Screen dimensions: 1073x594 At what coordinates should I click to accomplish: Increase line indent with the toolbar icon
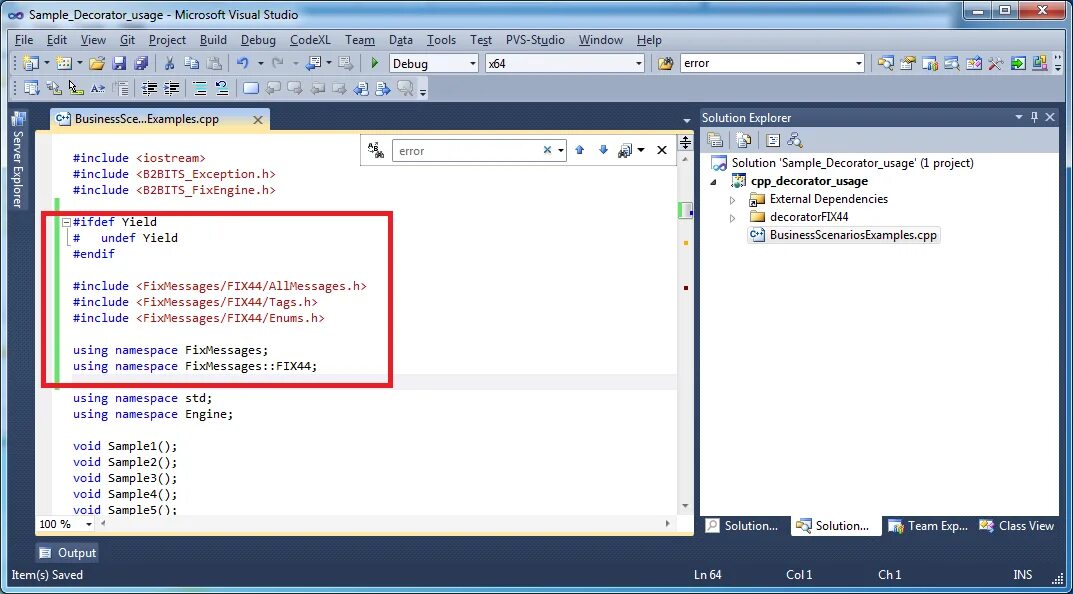(172, 88)
